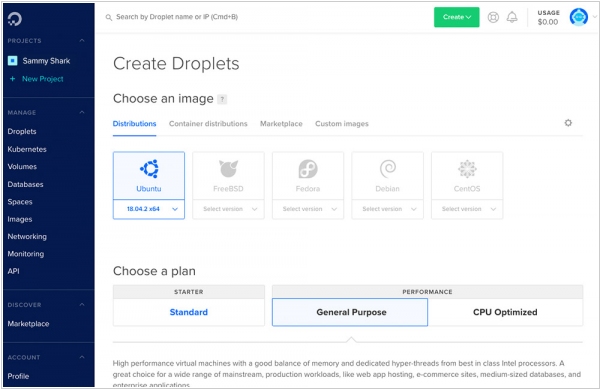This screenshot has height=389, width=600.
Task: Choose the CPU Optimized plan
Action: tap(505, 312)
